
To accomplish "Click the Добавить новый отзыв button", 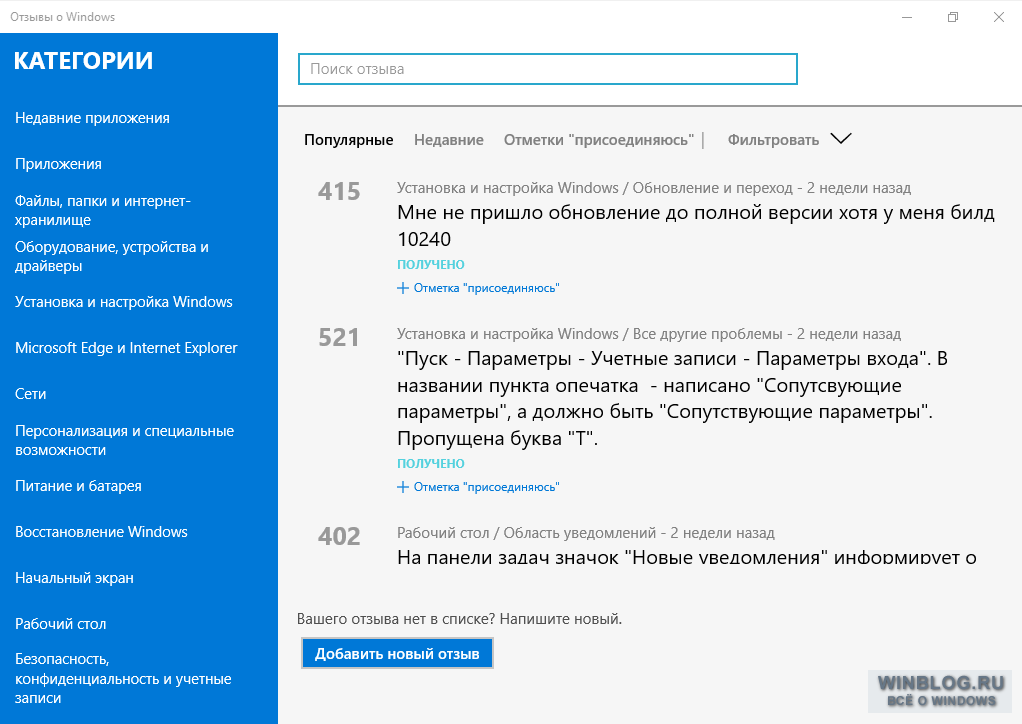I will pyautogui.click(x=397, y=654).
